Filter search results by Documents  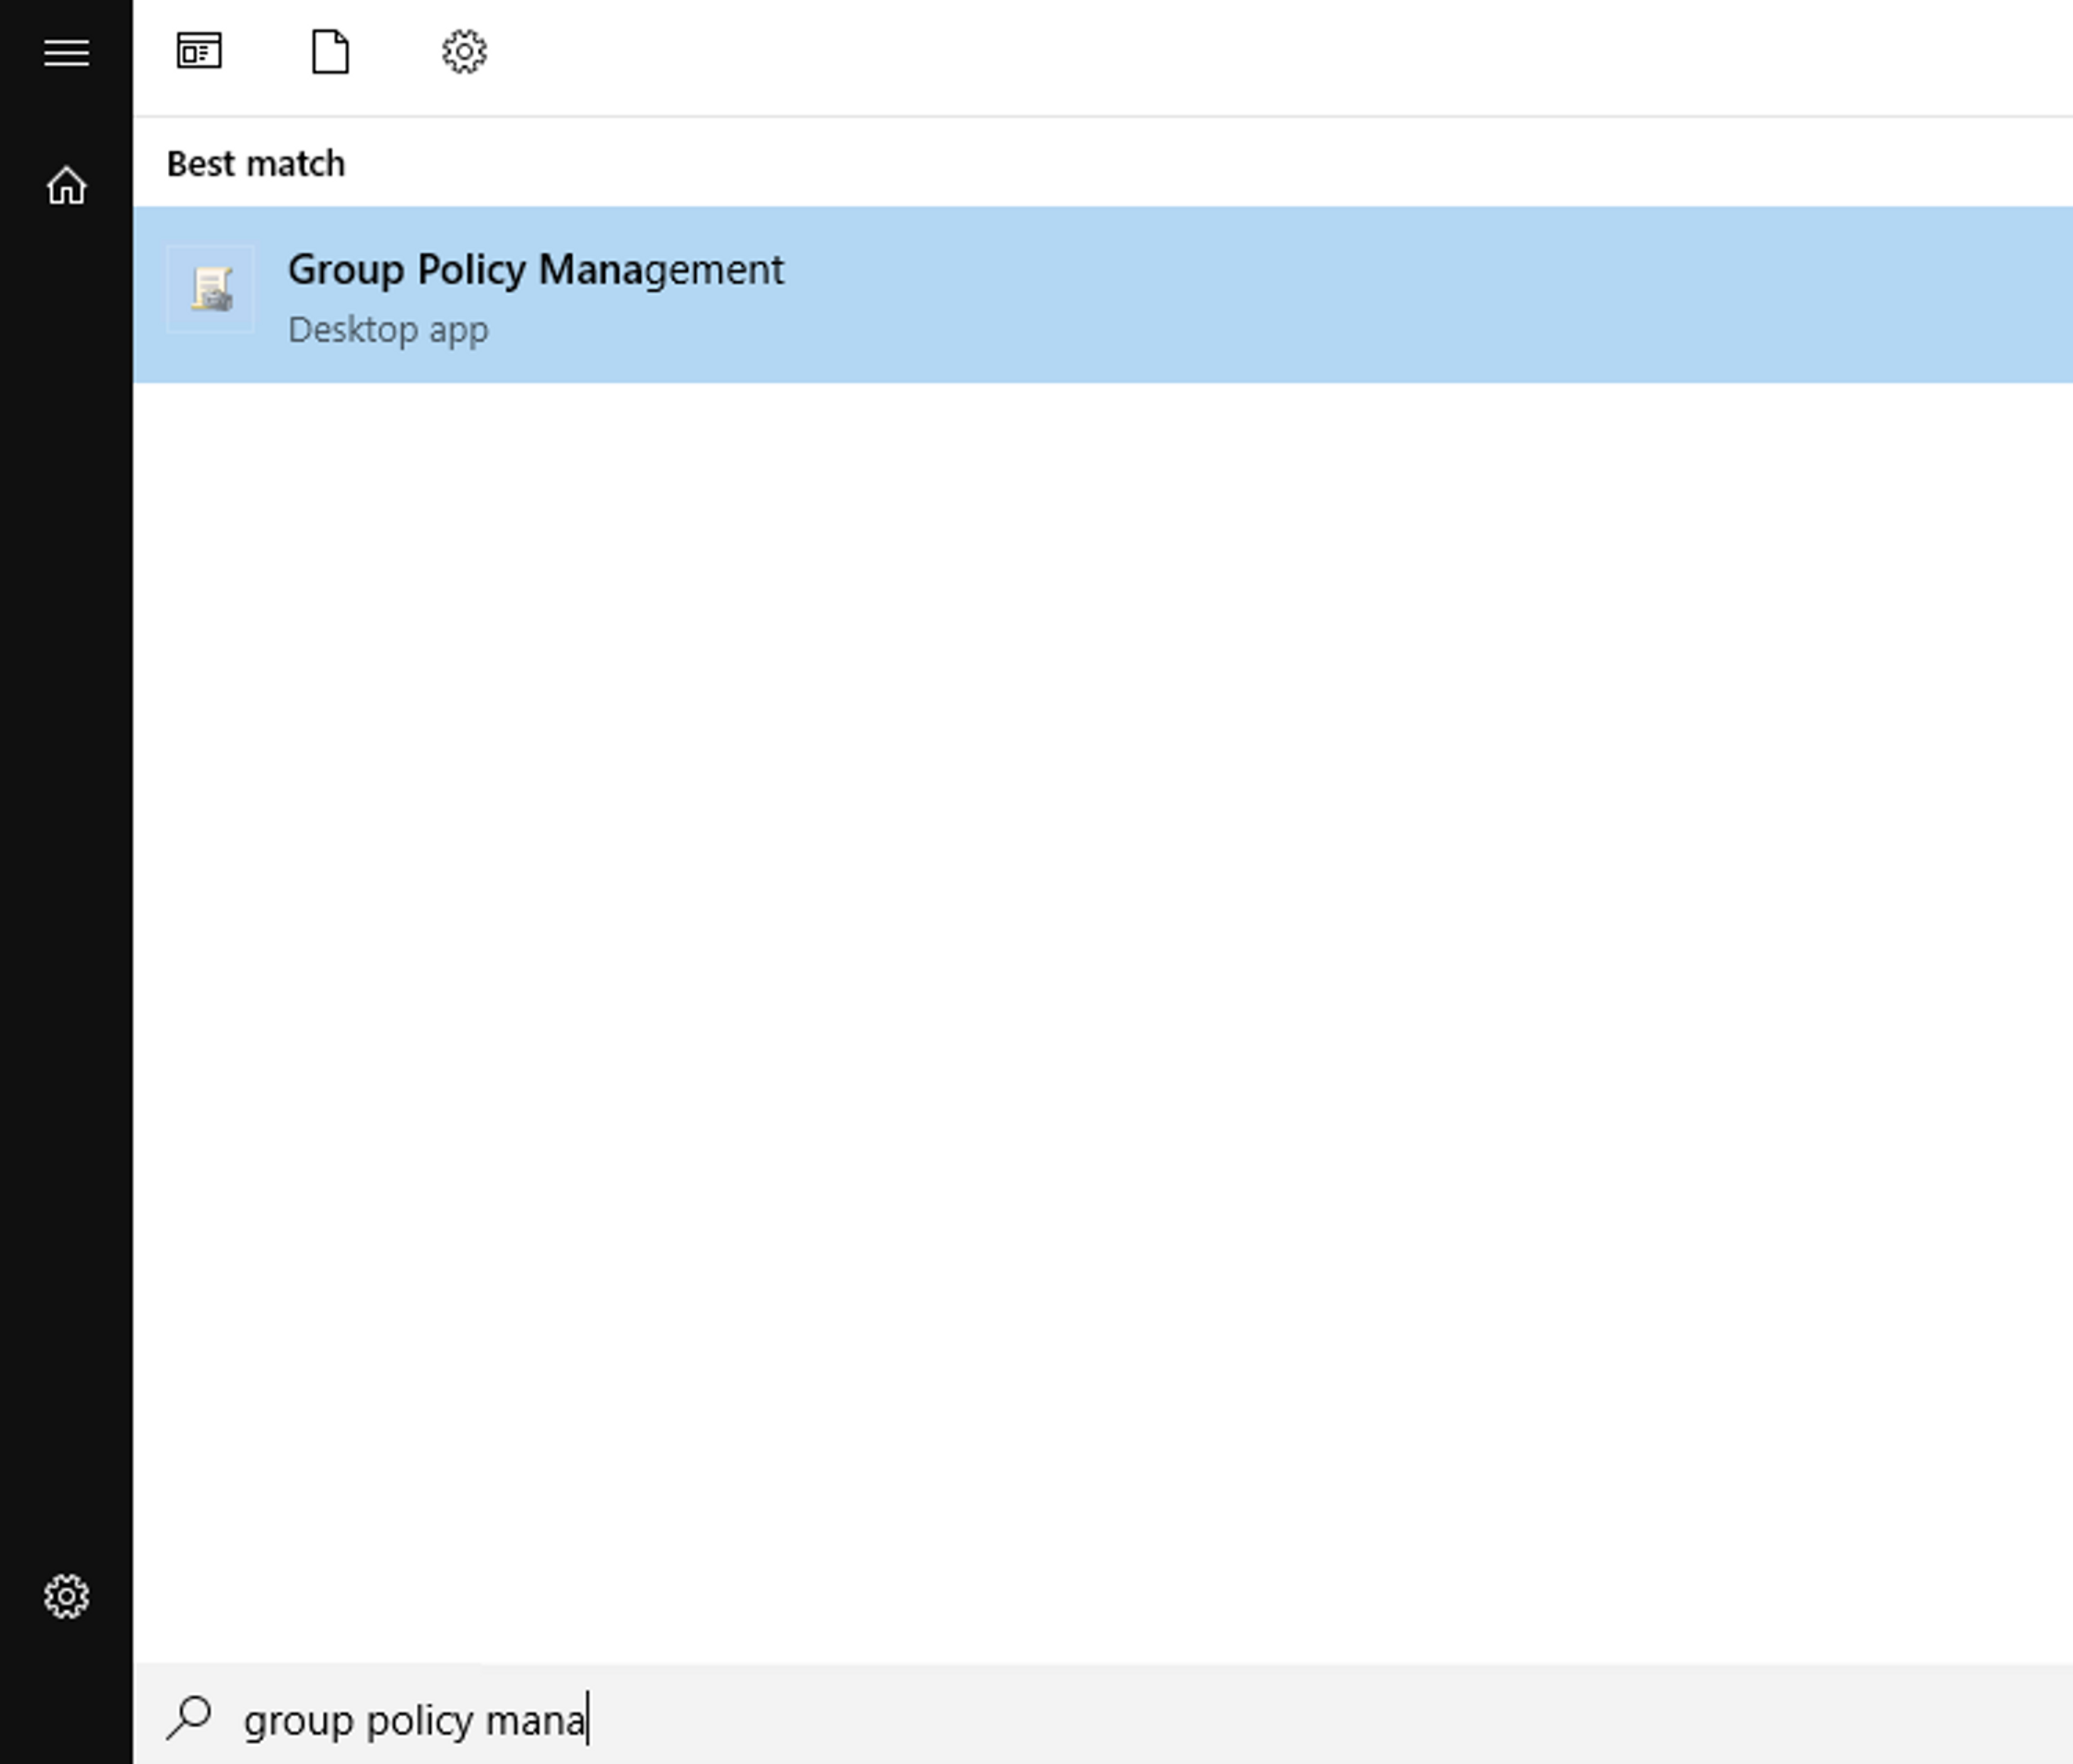330,51
